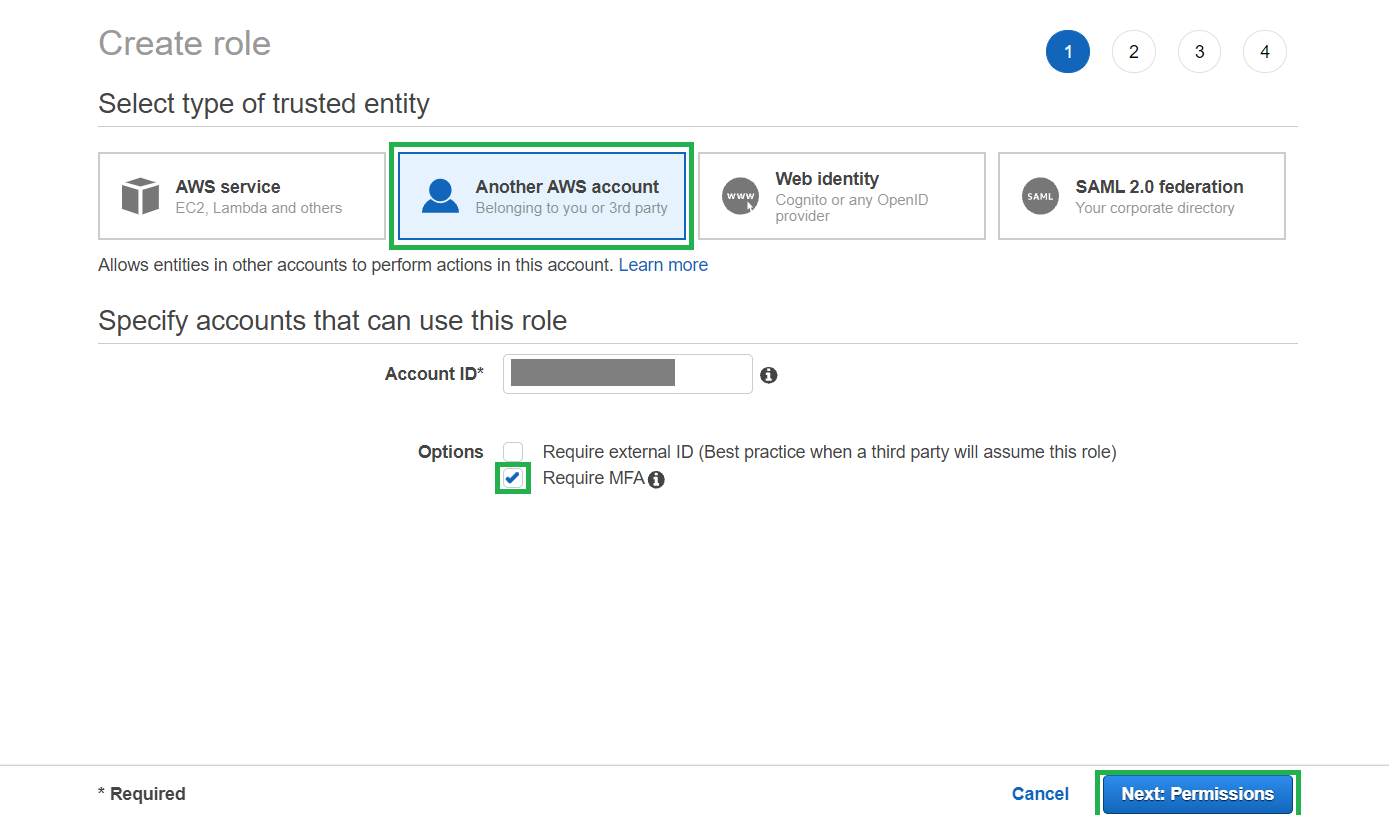
Task: Select the AWS service trusted entity icon
Action: coord(141,196)
